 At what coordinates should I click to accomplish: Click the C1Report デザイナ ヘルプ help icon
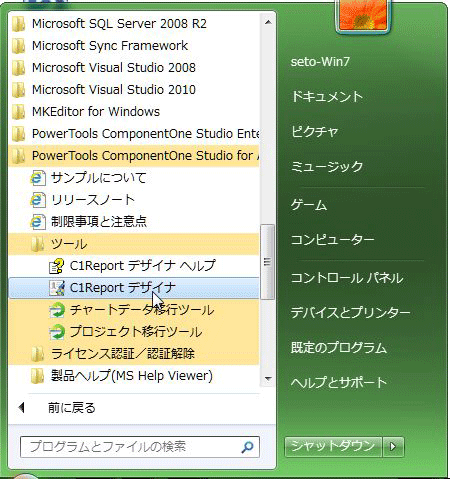pyautogui.click(x=56, y=266)
